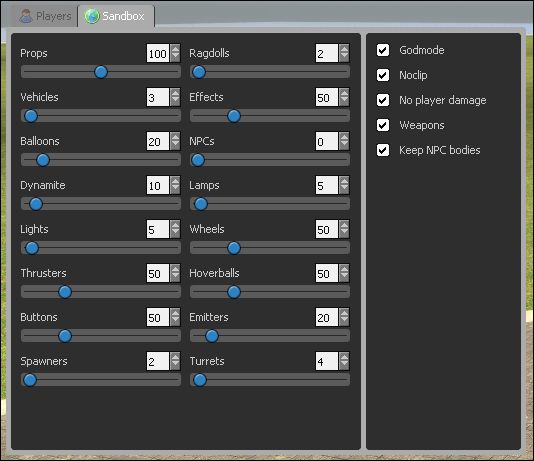Click the Players person icon
Image resolution: width=534 pixels, height=461 pixels.
pos(26,16)
